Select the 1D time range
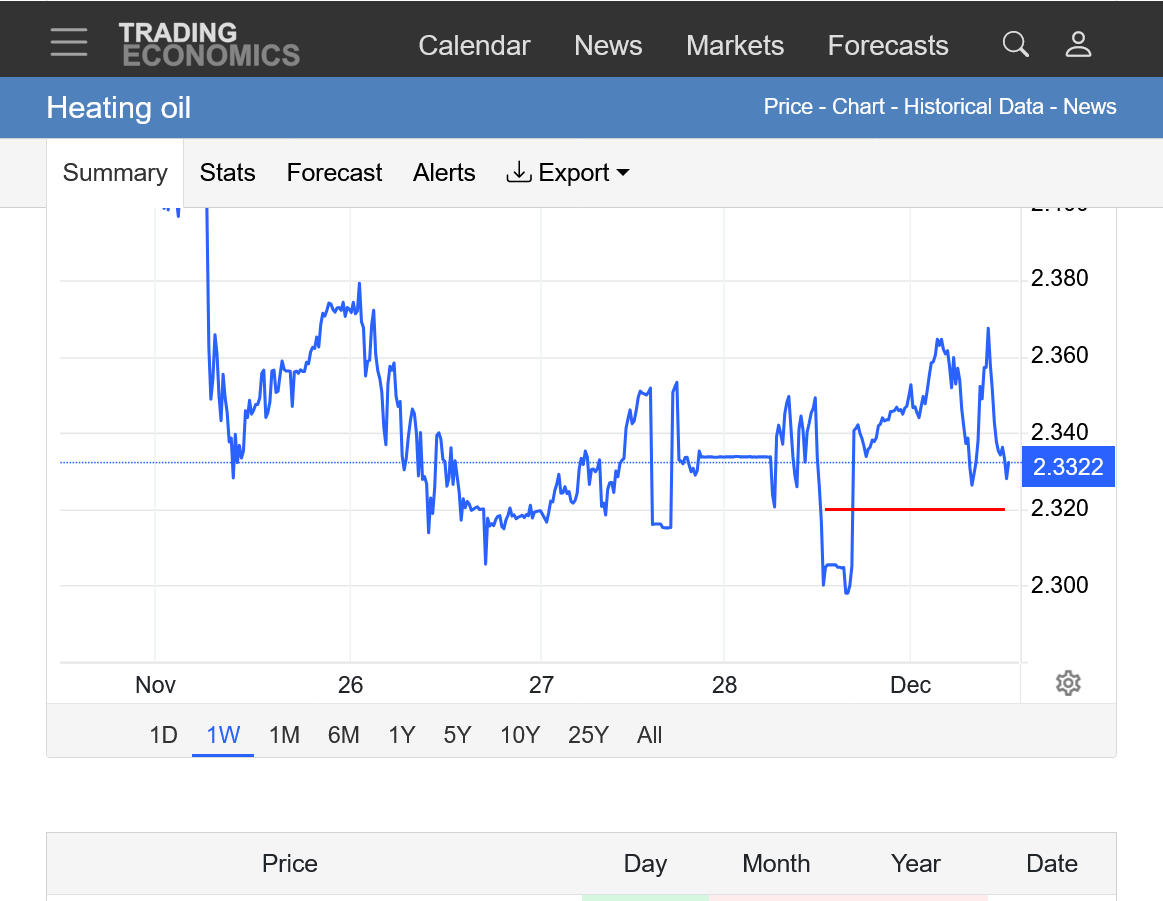 click(163, 735)
